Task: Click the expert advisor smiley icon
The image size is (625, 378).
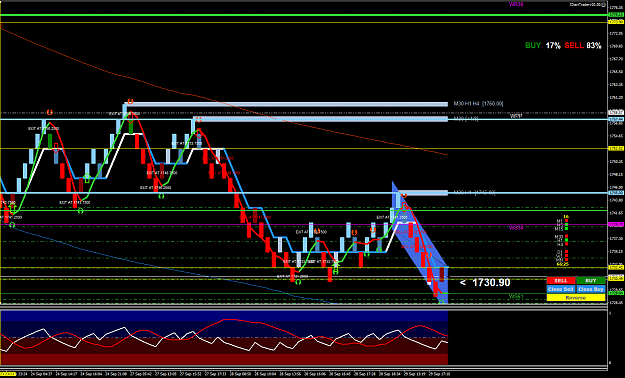Action: point(603,4)
